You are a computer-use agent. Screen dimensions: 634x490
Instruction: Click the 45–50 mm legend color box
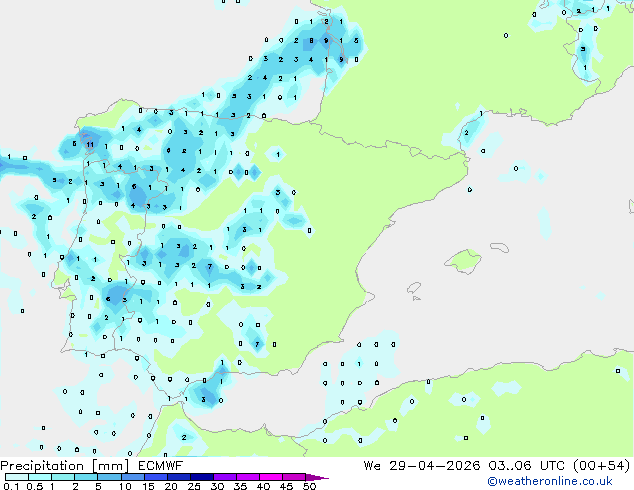tap(294, 477)
